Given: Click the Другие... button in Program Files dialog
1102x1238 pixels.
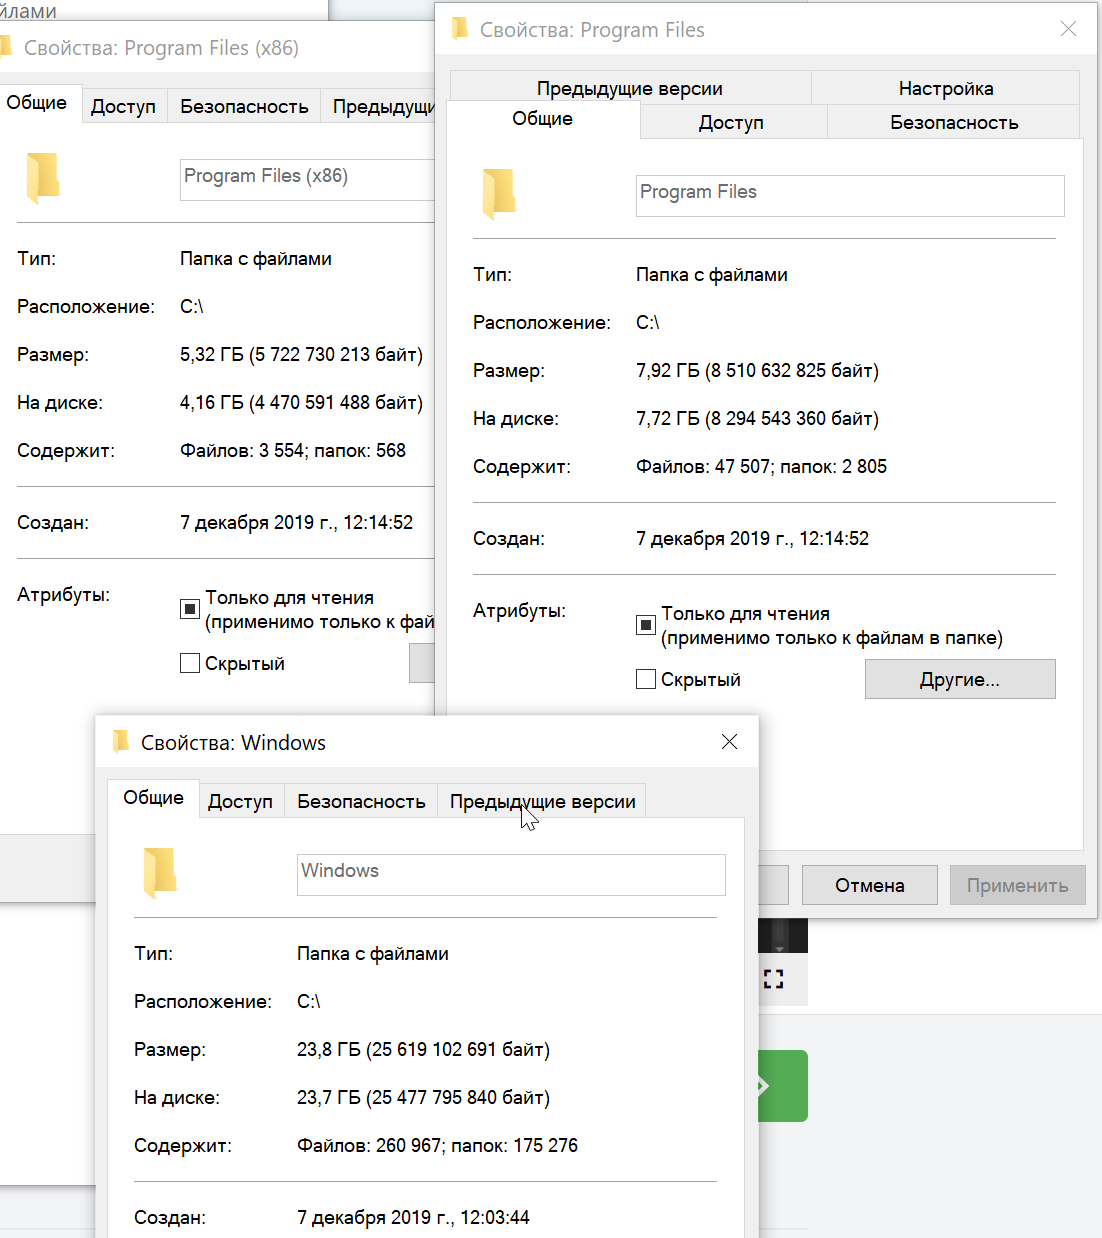Looking at the screenshot, I should coord(960,679).
